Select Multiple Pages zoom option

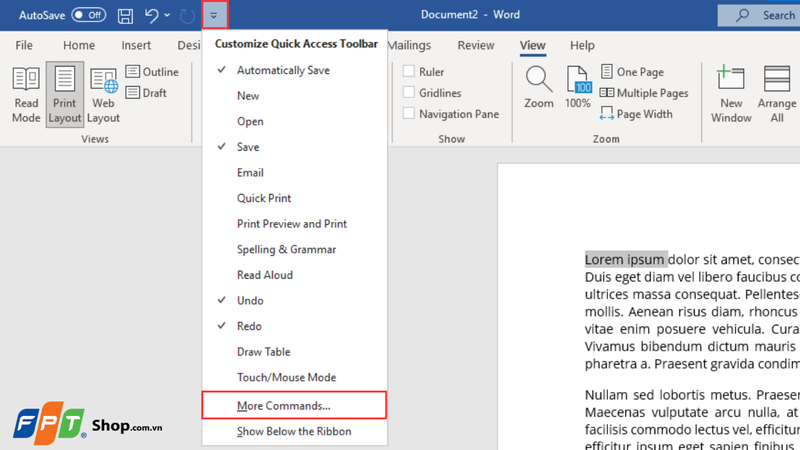pos(644,93)
